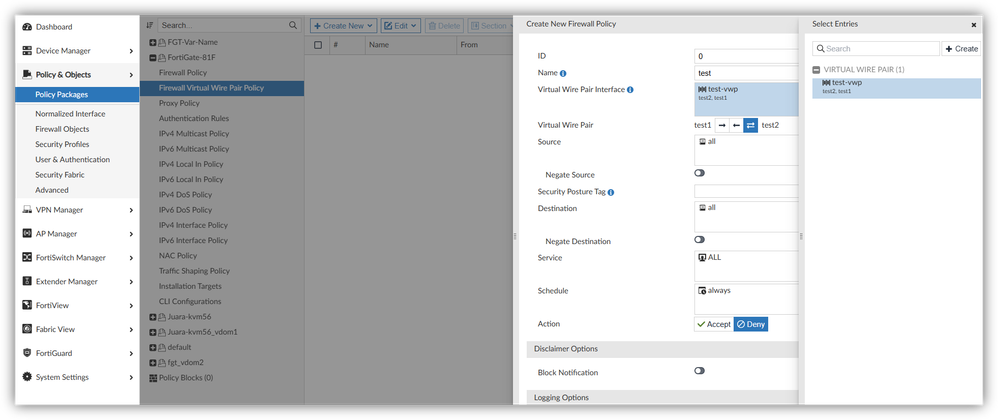The width and height of the screenshot is (998, 420).
Task: Click the AP Manager icon
Action: [x=27, y=234]
